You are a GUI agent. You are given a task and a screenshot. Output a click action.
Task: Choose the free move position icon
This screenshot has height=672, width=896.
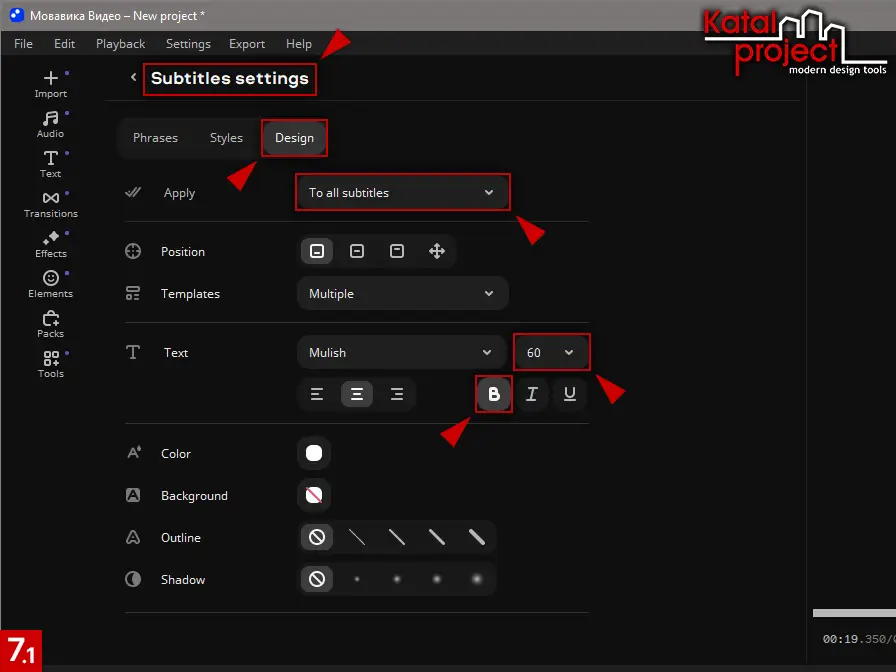pos(437,252)
